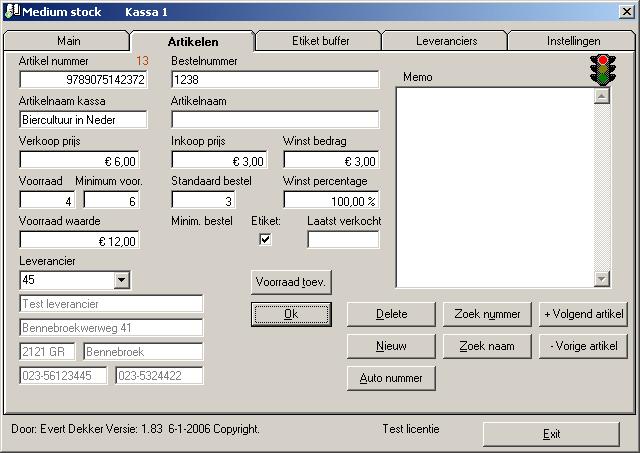Image resolution: width=640 pixels, height=453 pixels.
Task: Click the Winst bedrag field
Action: (x=331, y=160)
